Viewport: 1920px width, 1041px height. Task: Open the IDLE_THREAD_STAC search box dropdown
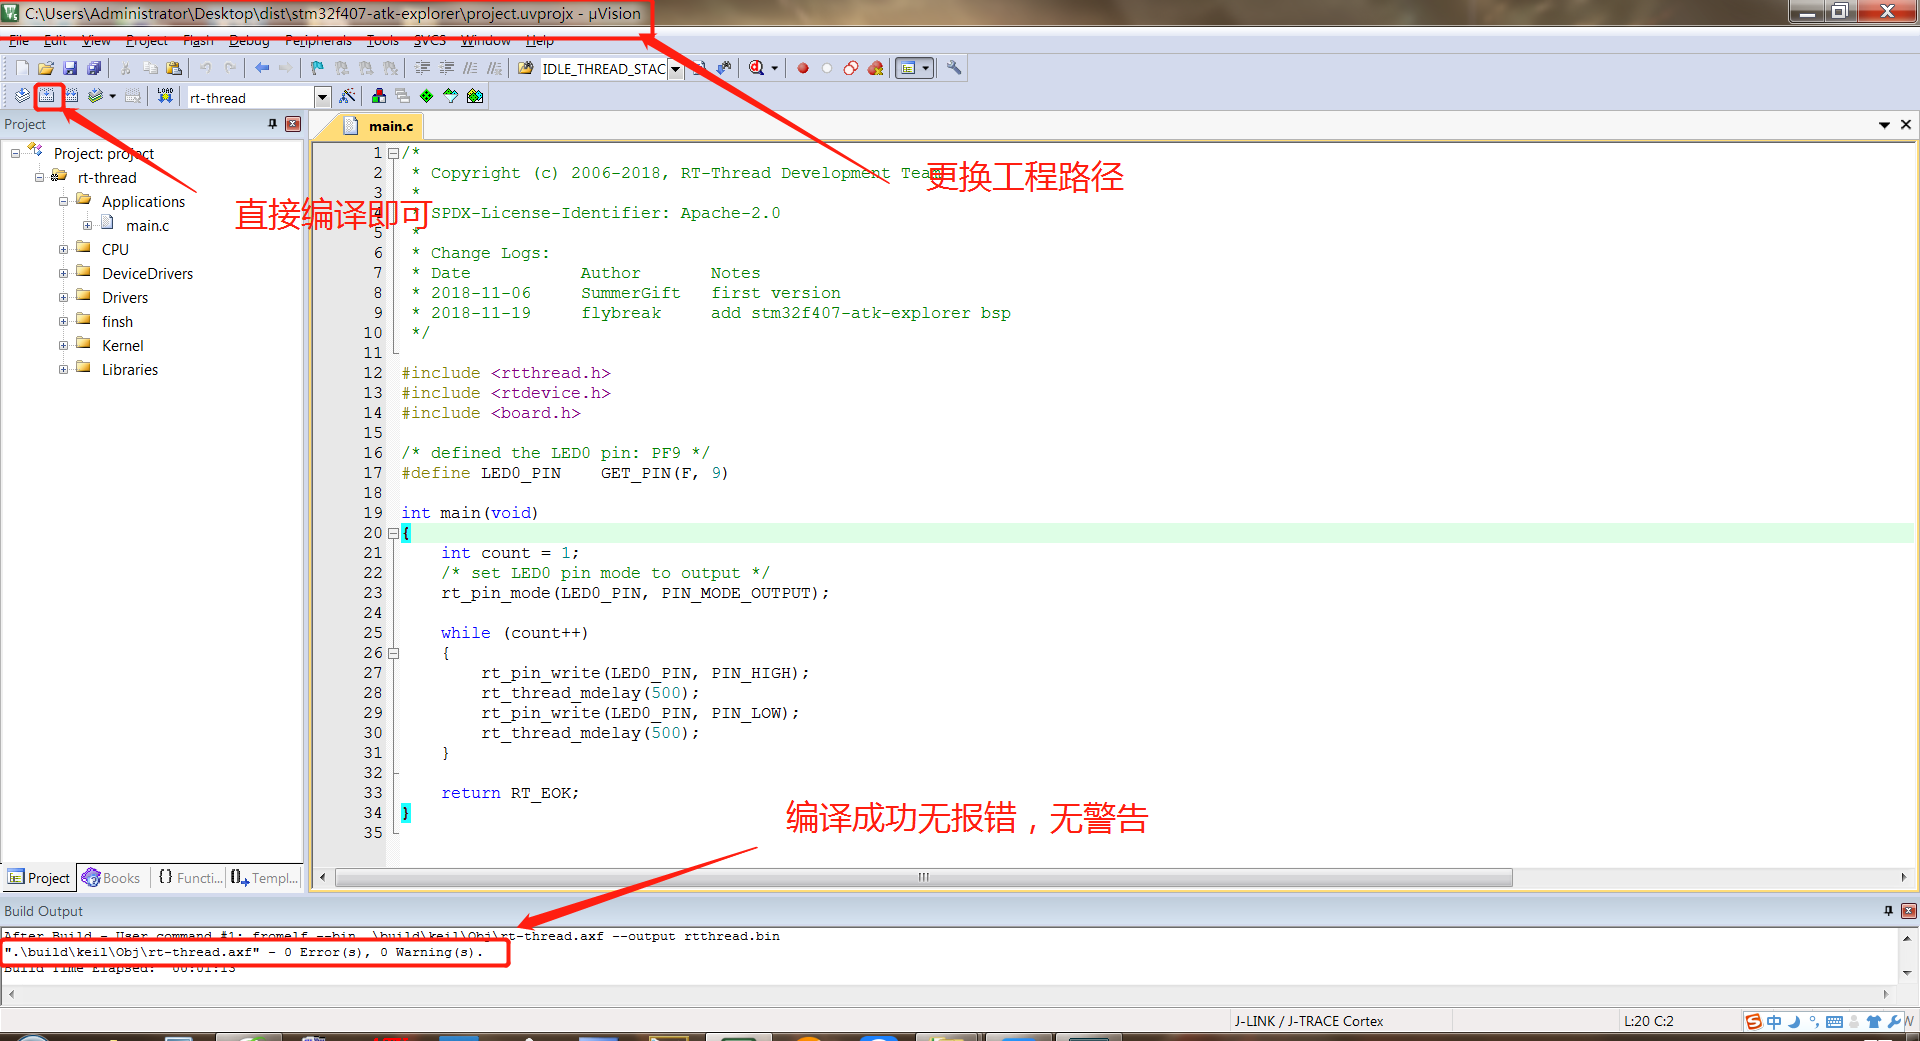point(675,68)
